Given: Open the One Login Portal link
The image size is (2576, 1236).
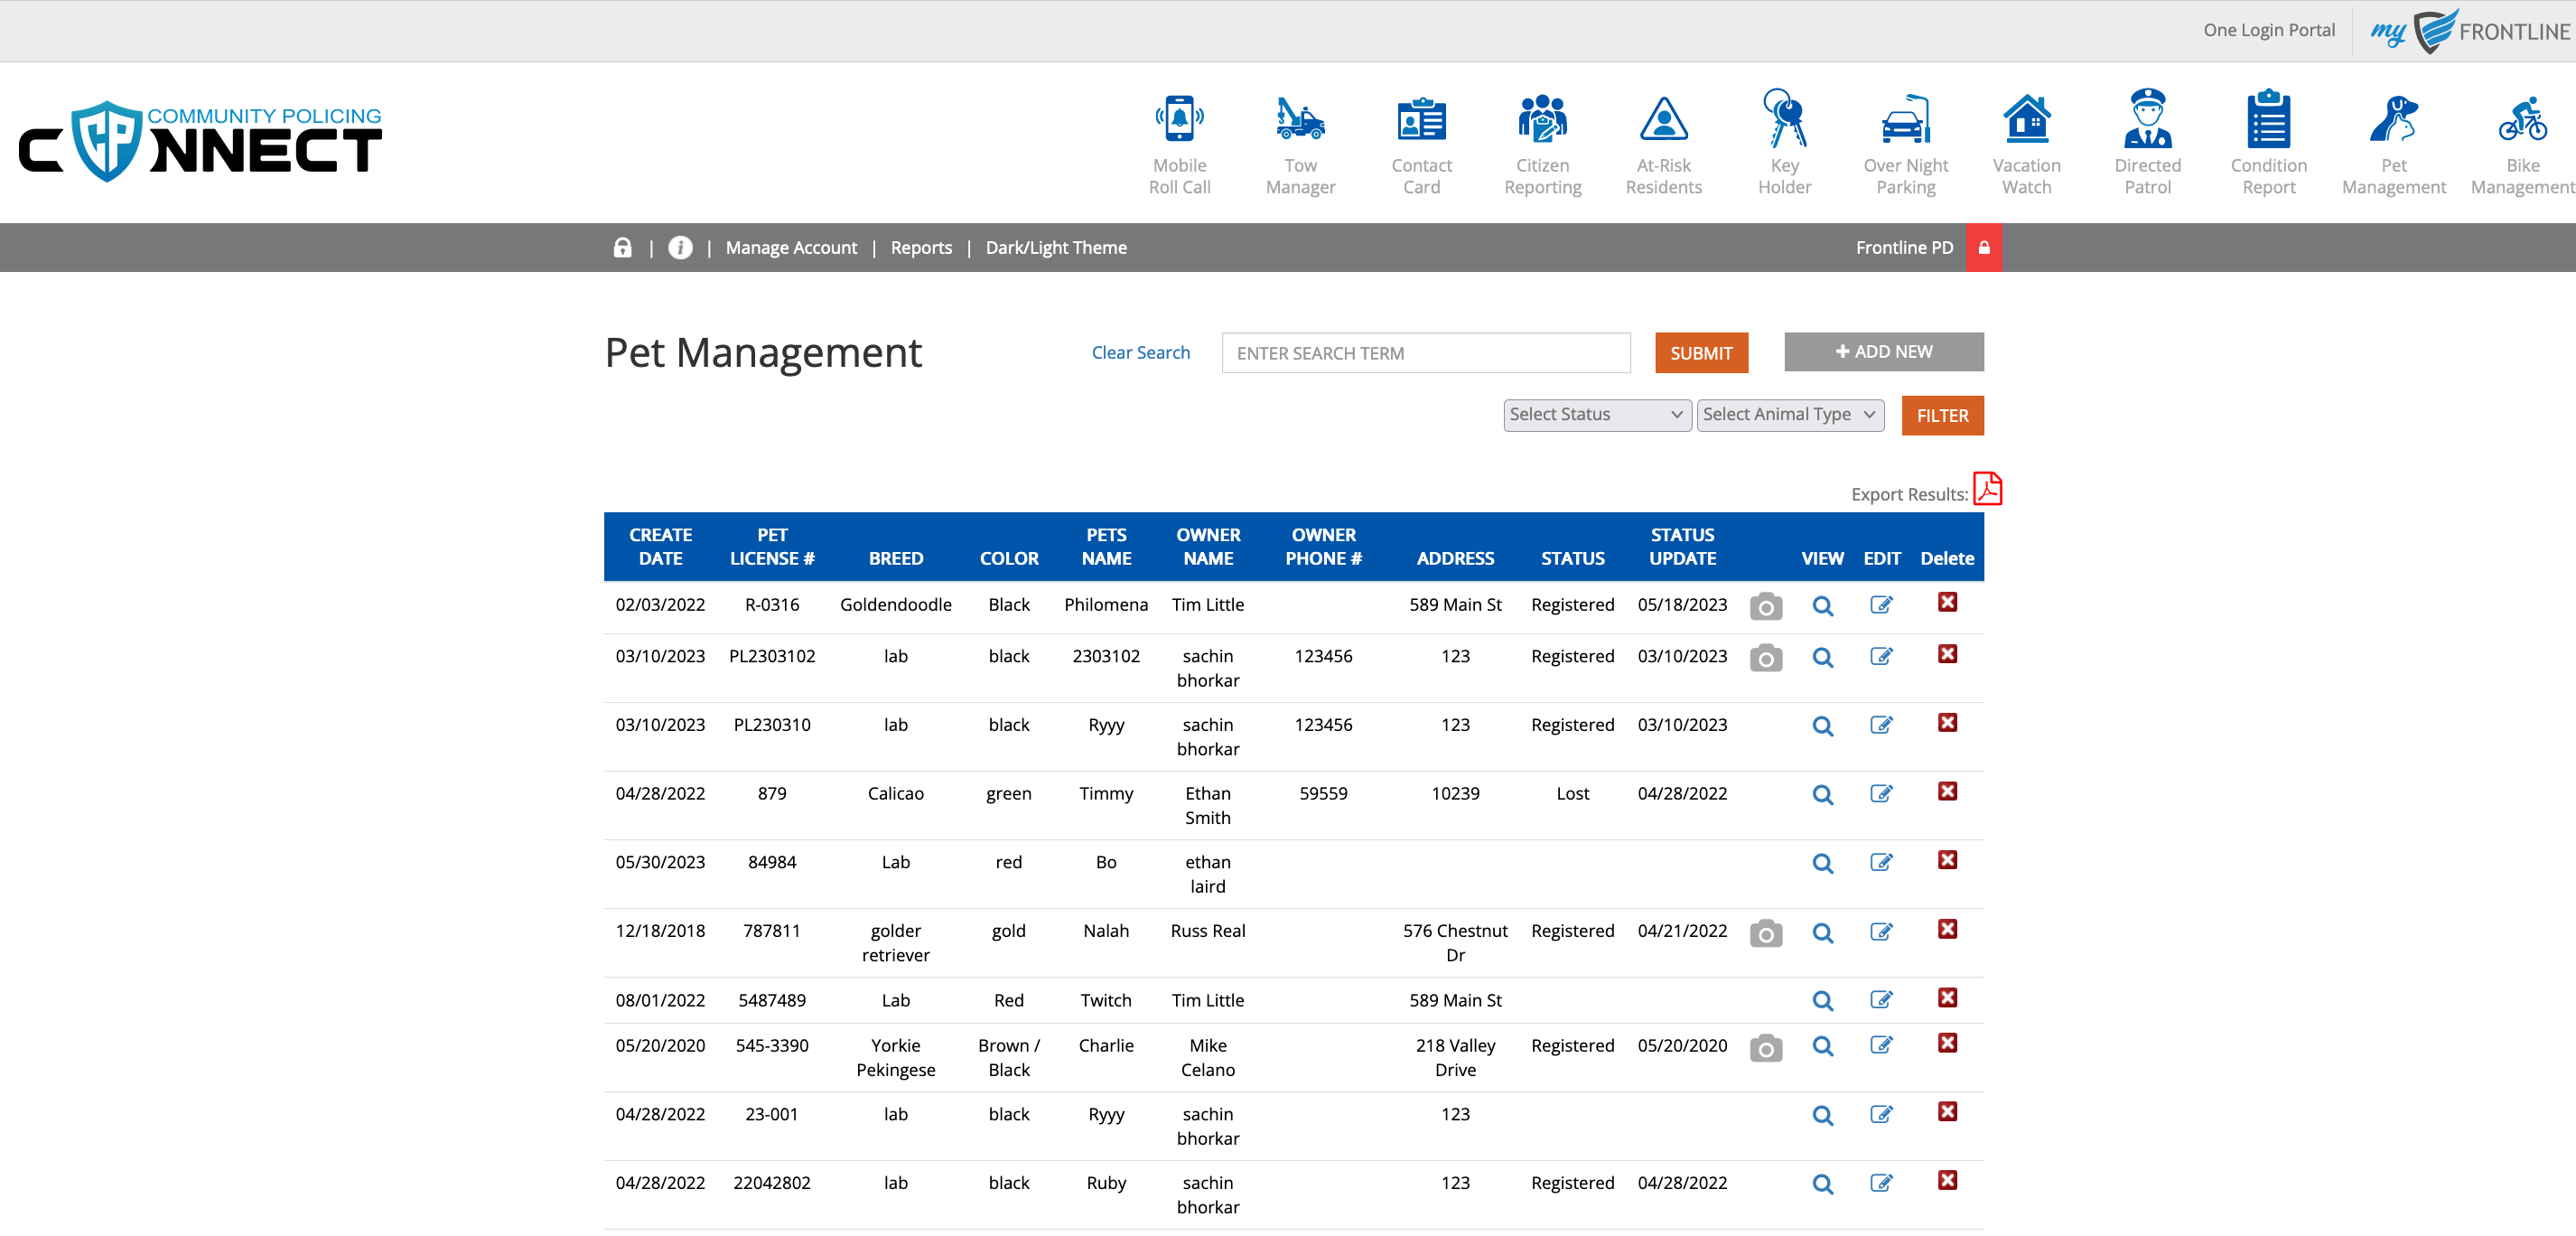Looking at the screenshot, I should point(2268,30).
